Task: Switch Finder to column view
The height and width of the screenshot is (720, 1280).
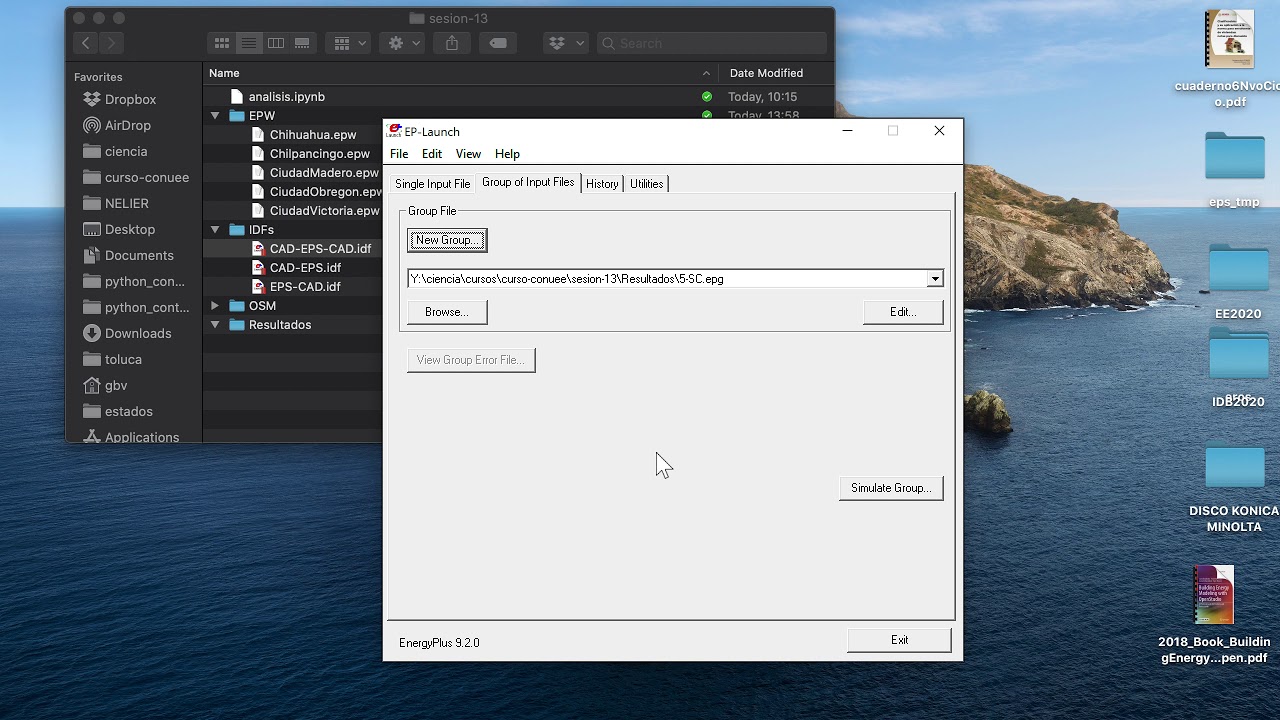Action: point(276,43)
